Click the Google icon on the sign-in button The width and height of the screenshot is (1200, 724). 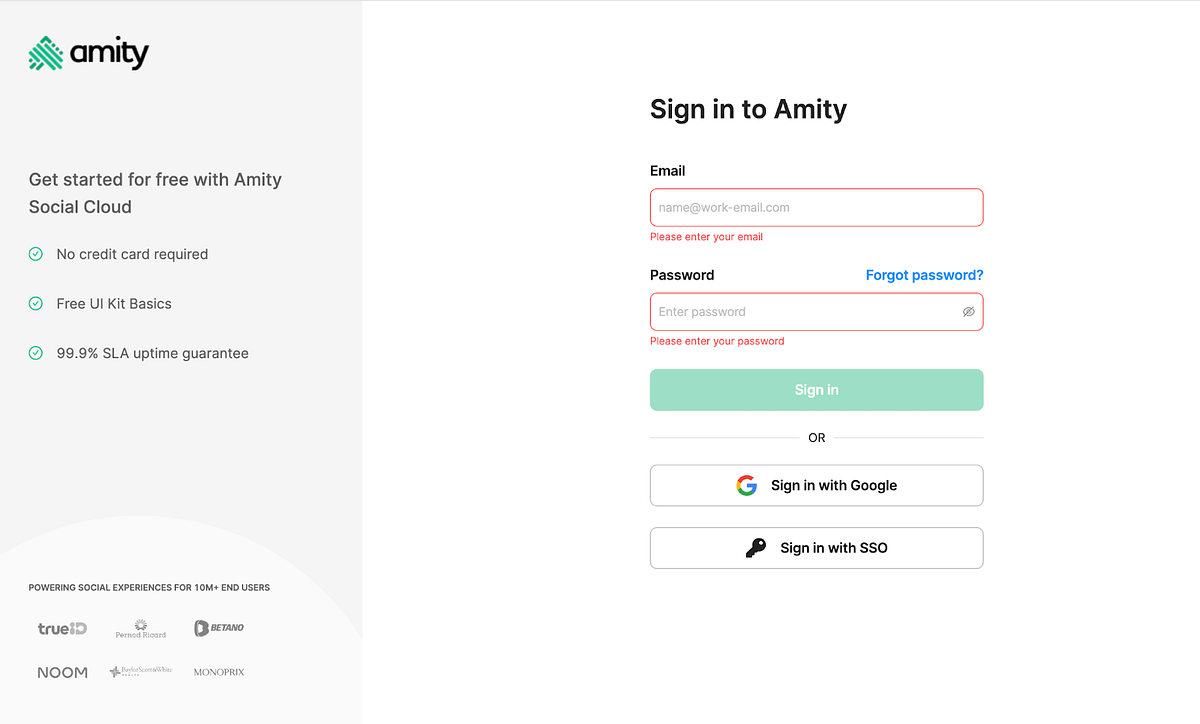pos(747,485)
